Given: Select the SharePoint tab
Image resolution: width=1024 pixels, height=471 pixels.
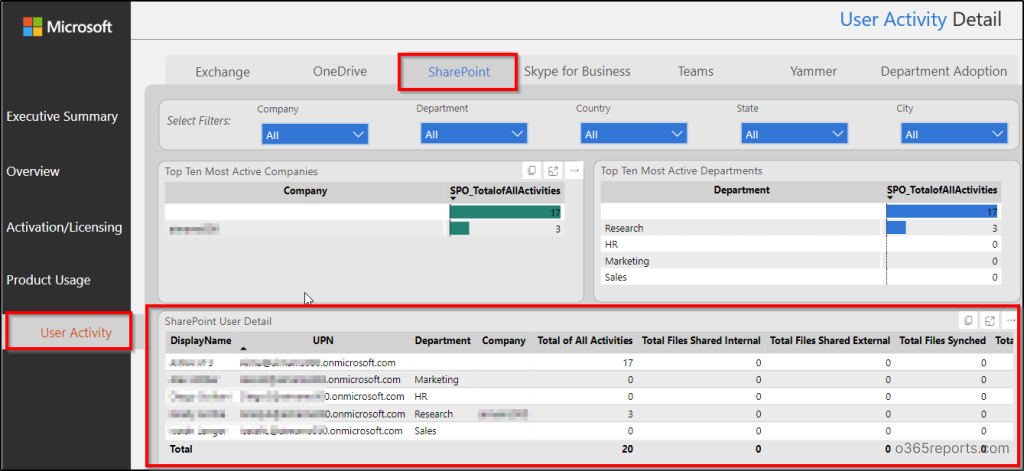Looking at the screenshot, I should [x=458, y=72].
